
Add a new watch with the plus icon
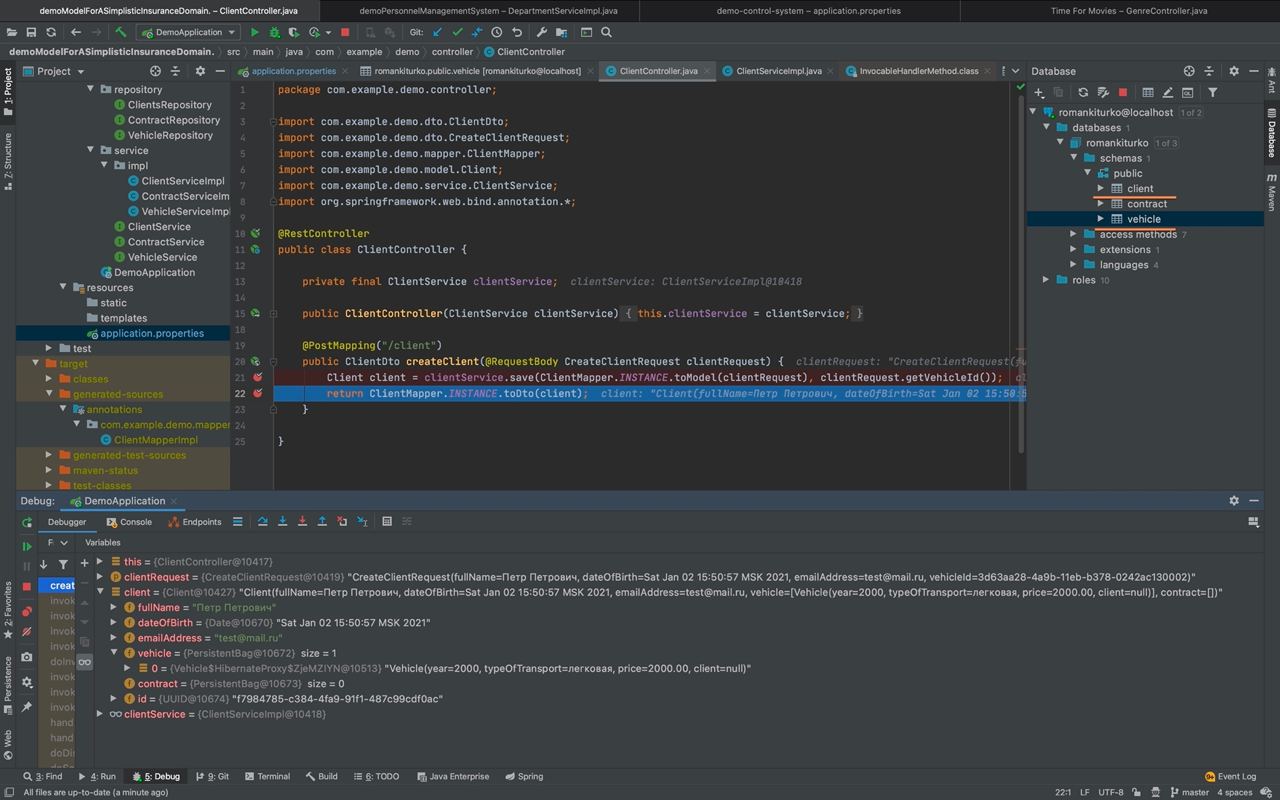click(x=84, y=563)
